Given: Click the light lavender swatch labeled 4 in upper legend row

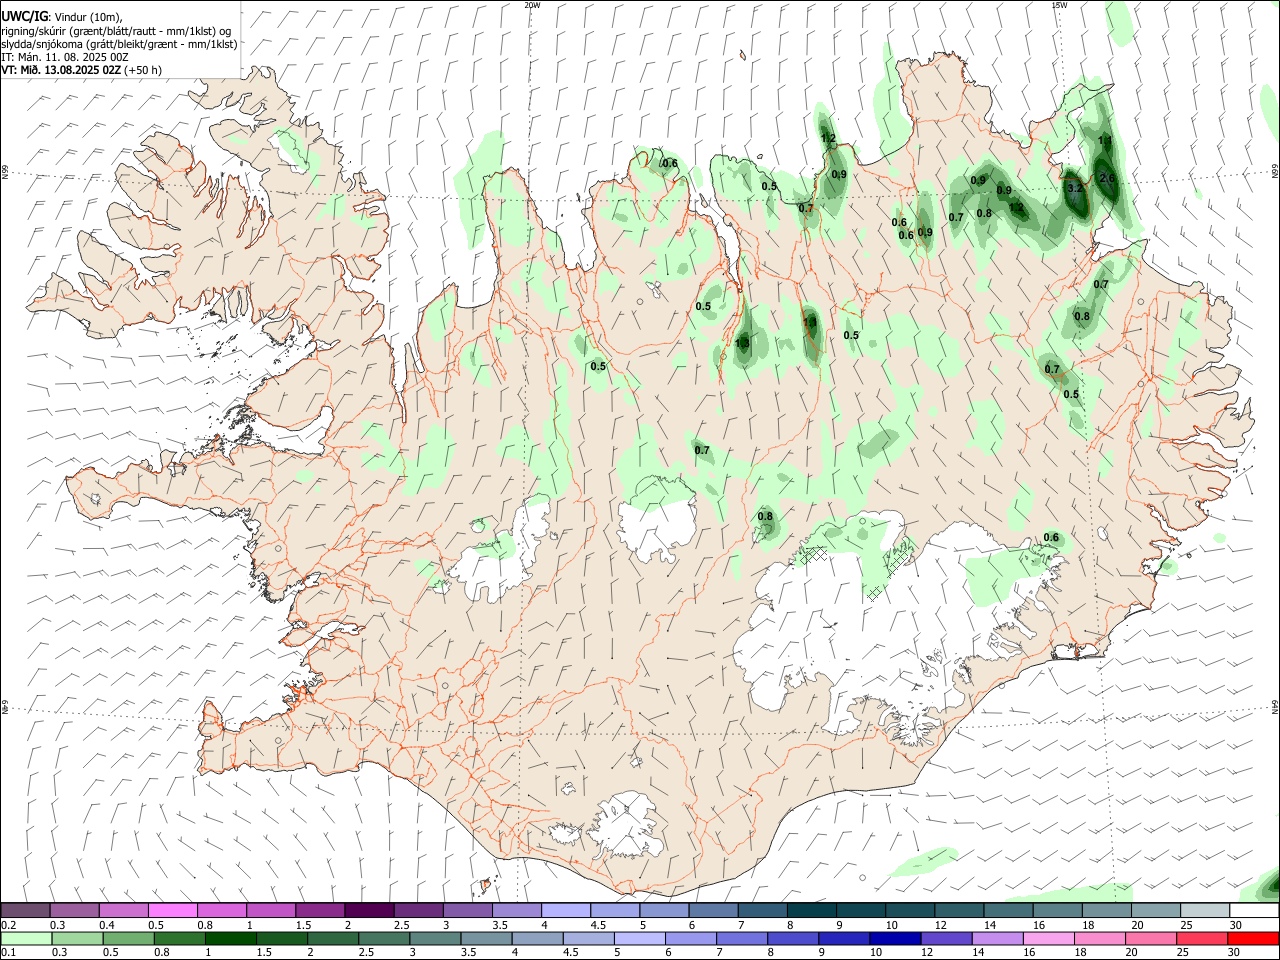Looking at the screenshot, I should tap(565, 910).
